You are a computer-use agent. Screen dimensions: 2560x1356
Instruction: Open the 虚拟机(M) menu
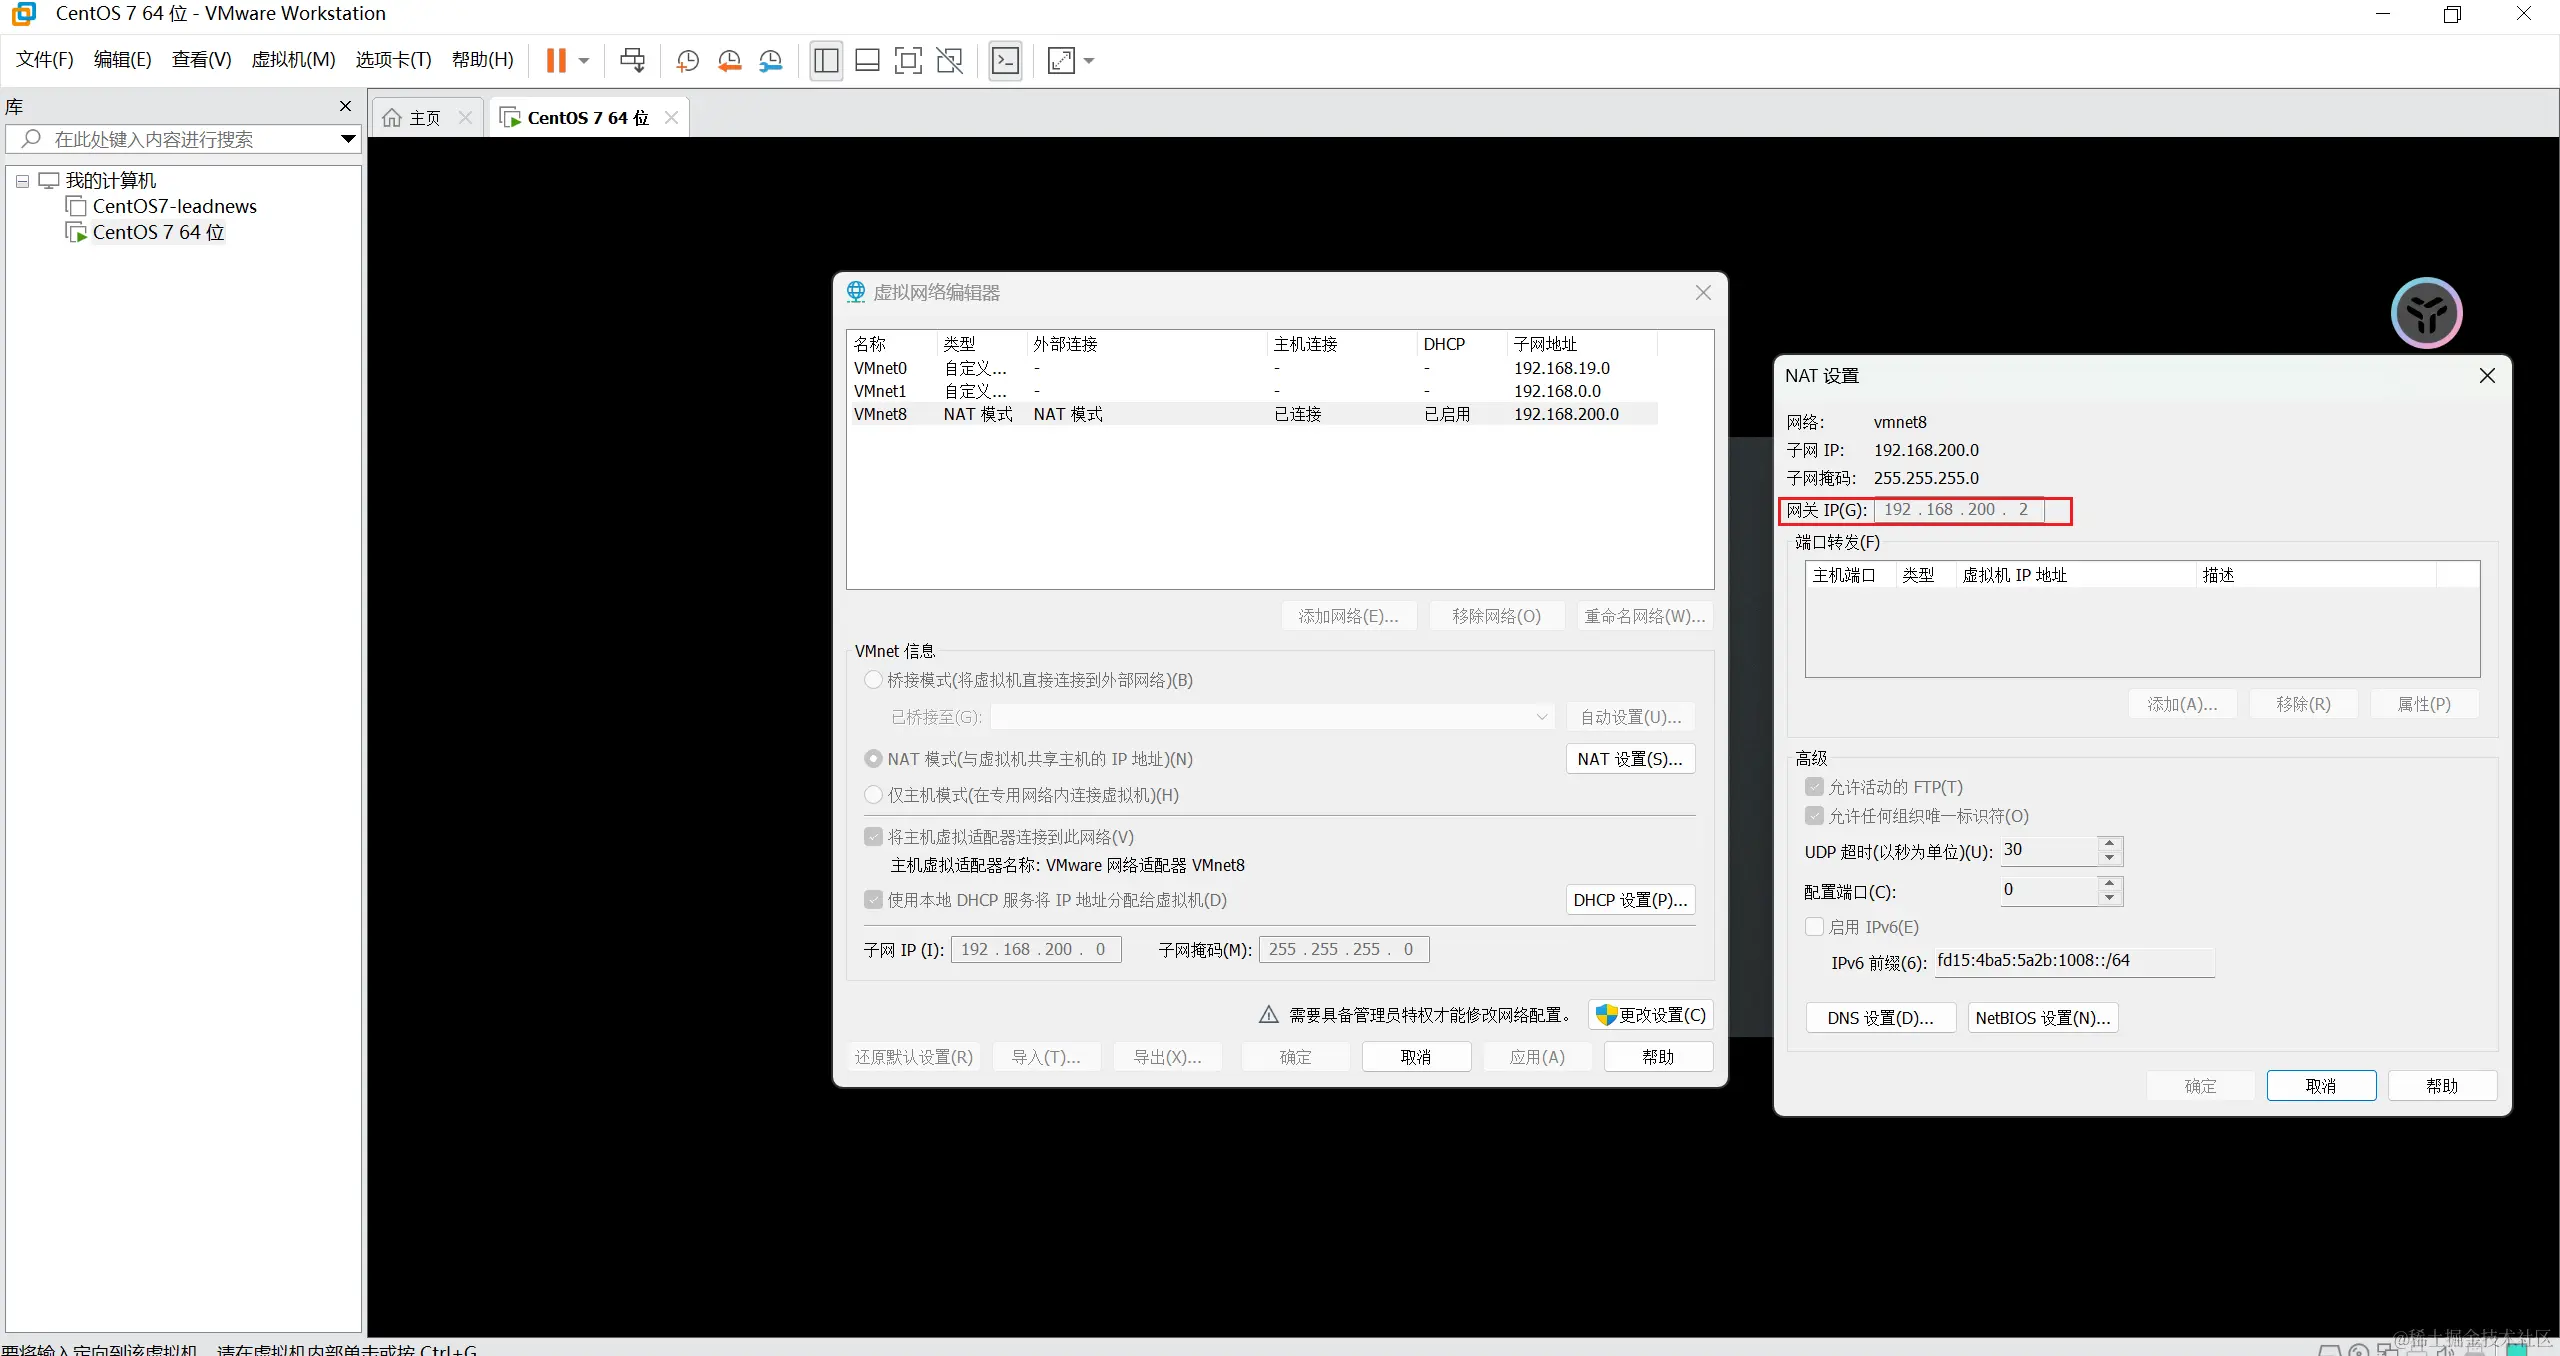293,60
